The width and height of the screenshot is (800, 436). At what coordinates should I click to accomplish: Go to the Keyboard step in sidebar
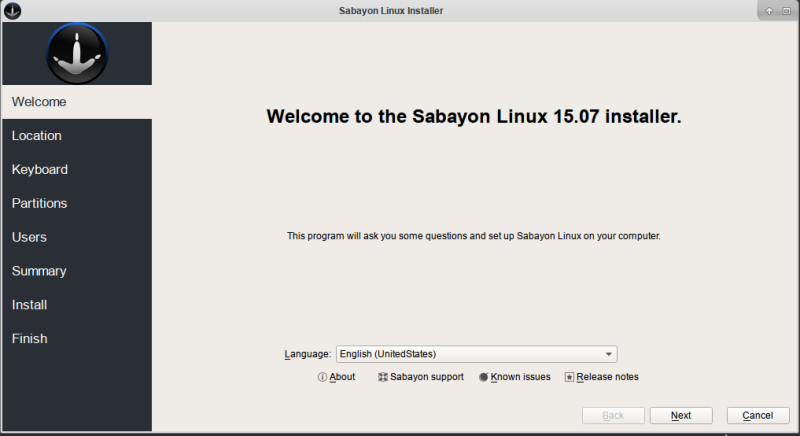(x=77, y=169)
